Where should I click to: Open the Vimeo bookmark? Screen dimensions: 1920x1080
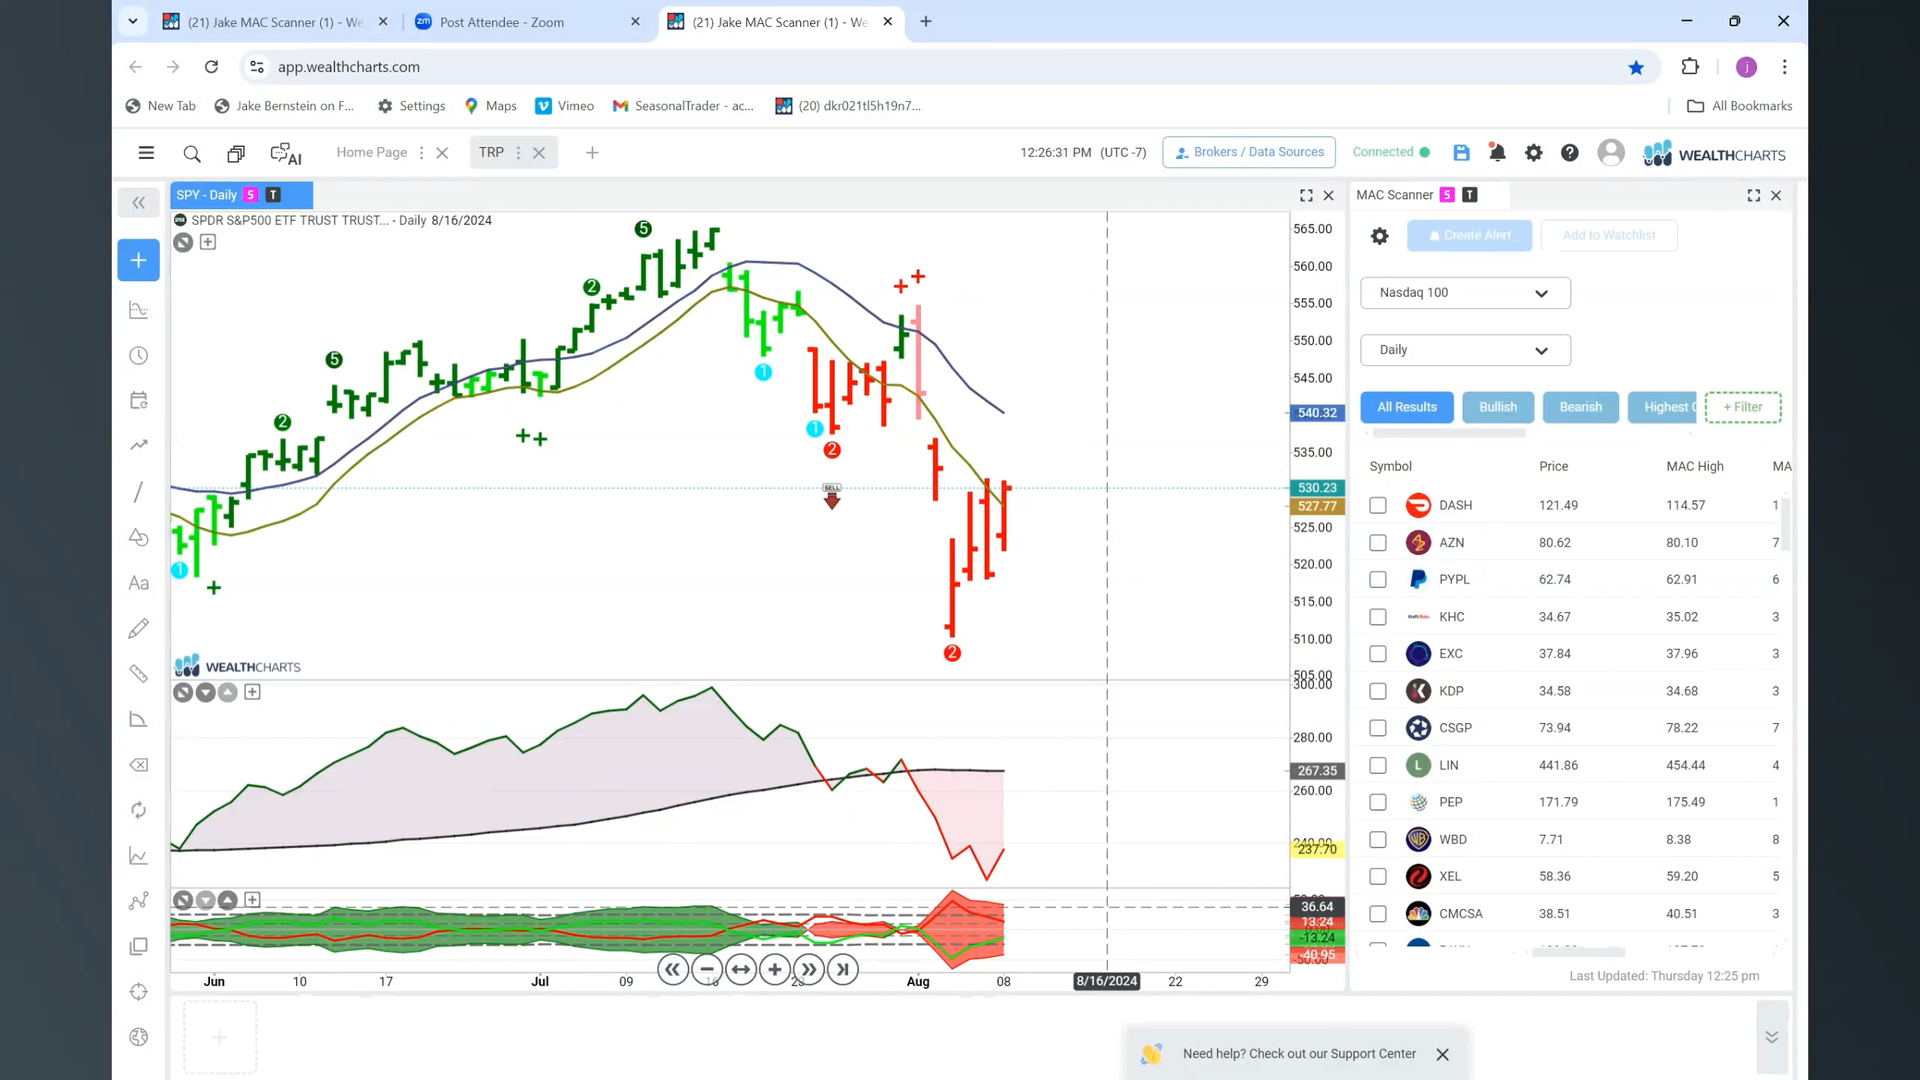[x=565, y=106]
